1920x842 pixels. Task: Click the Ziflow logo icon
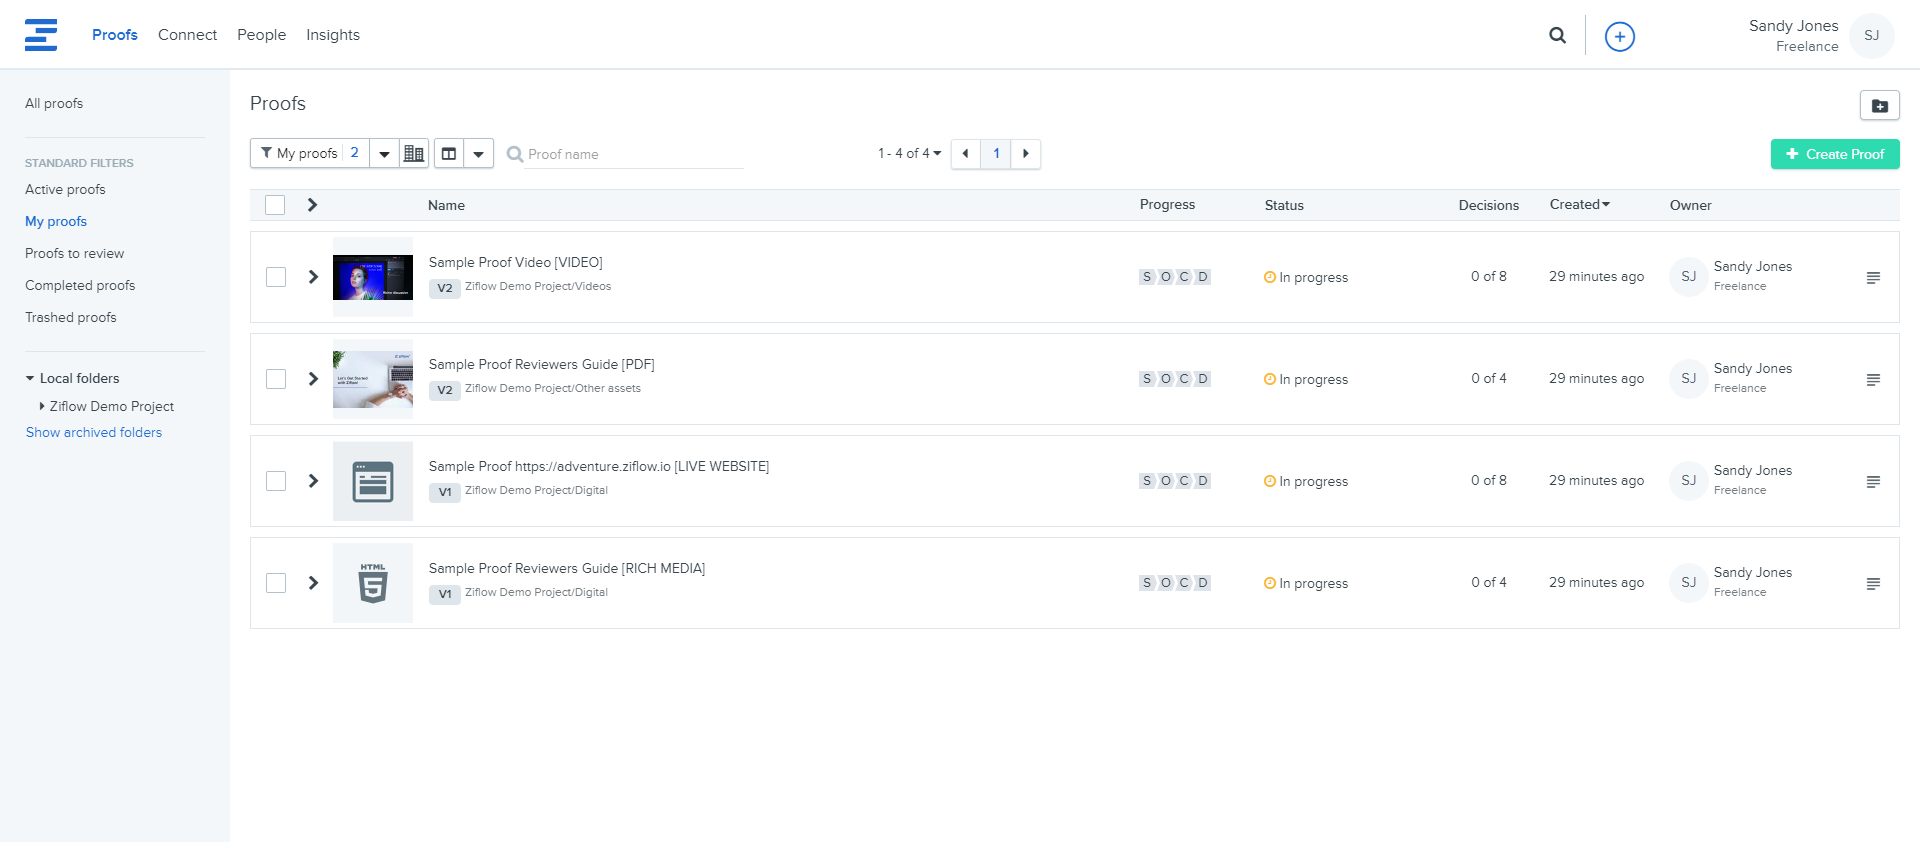[x=41, y=35]
